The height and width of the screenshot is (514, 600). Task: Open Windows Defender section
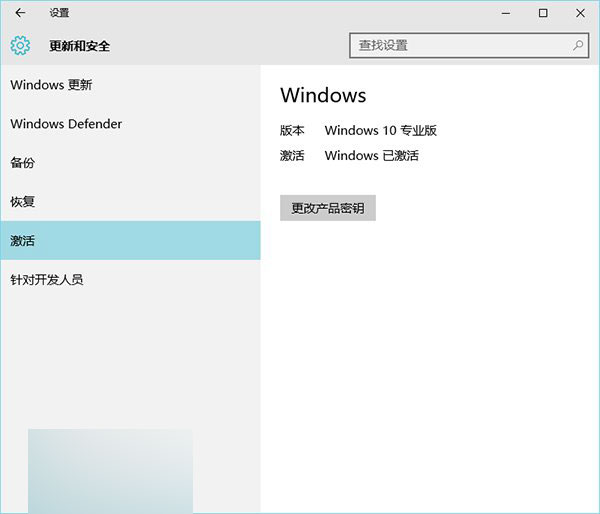tap(130, 124)
